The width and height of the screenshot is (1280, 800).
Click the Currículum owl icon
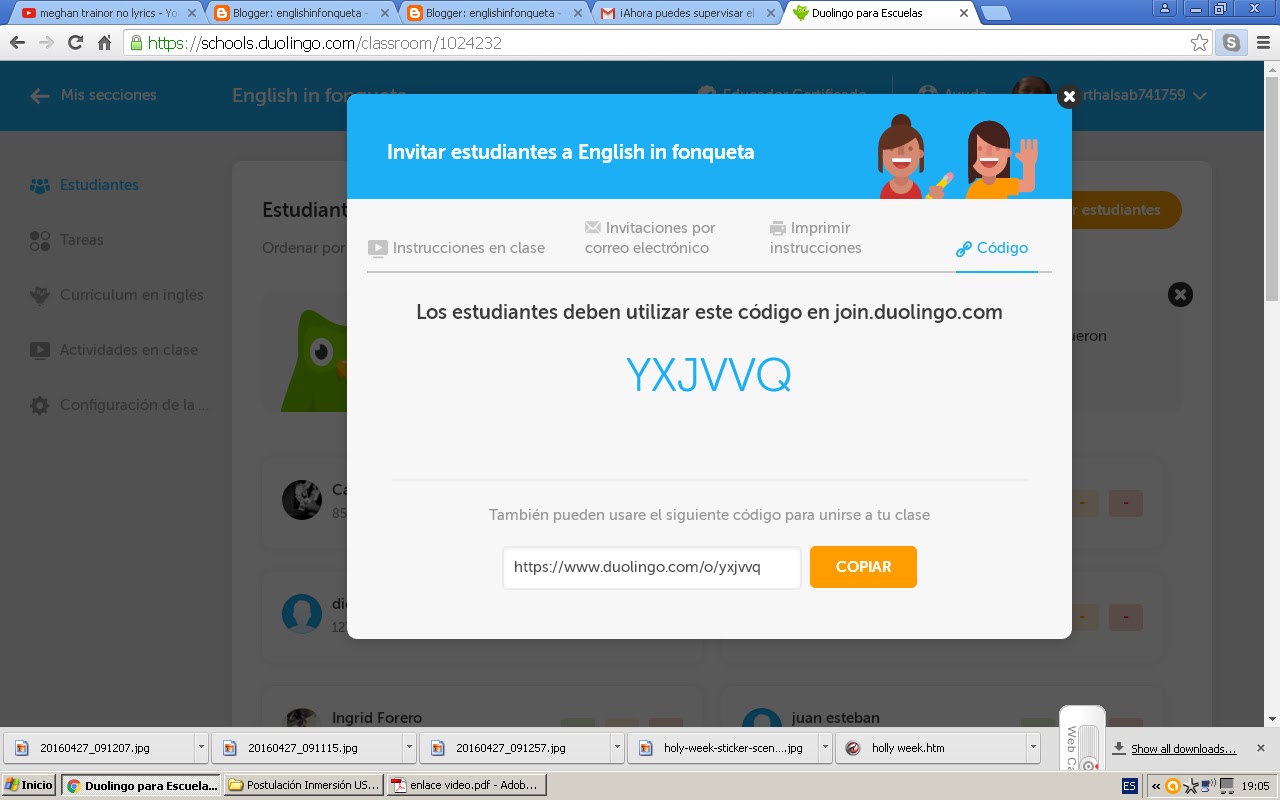(40, 295)
